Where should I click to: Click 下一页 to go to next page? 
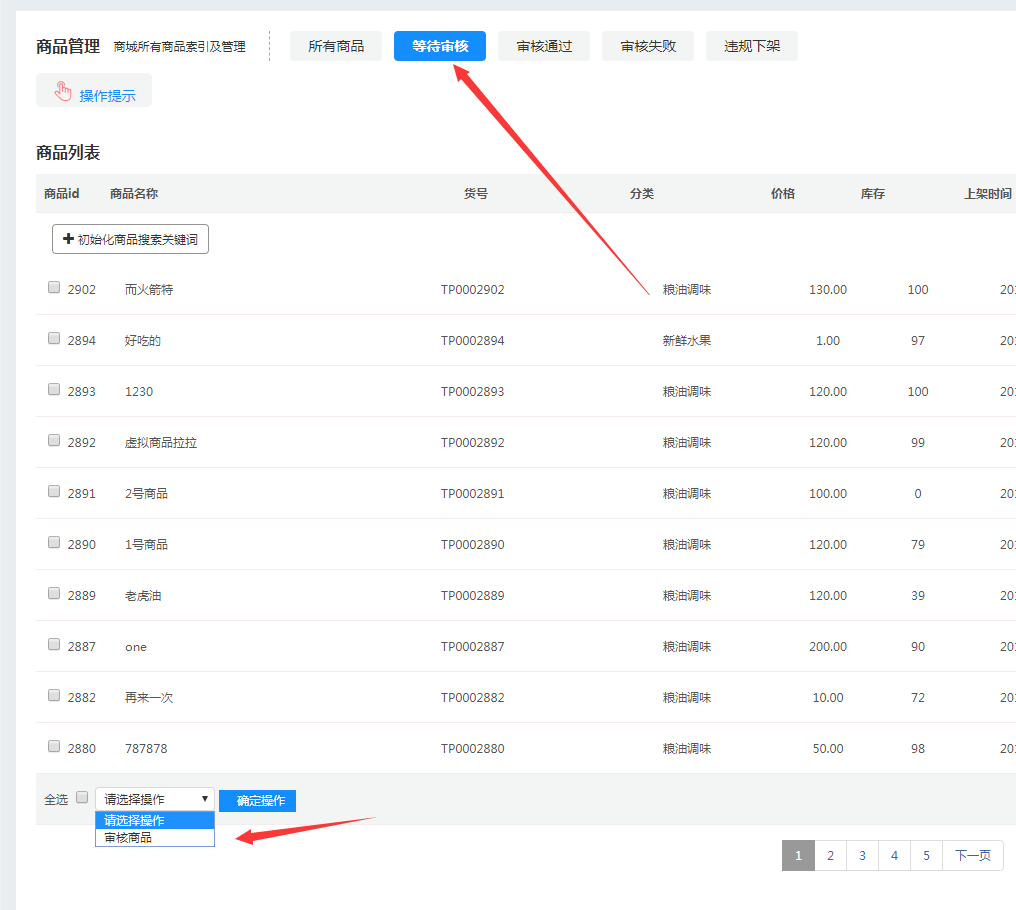pos(972,856)
